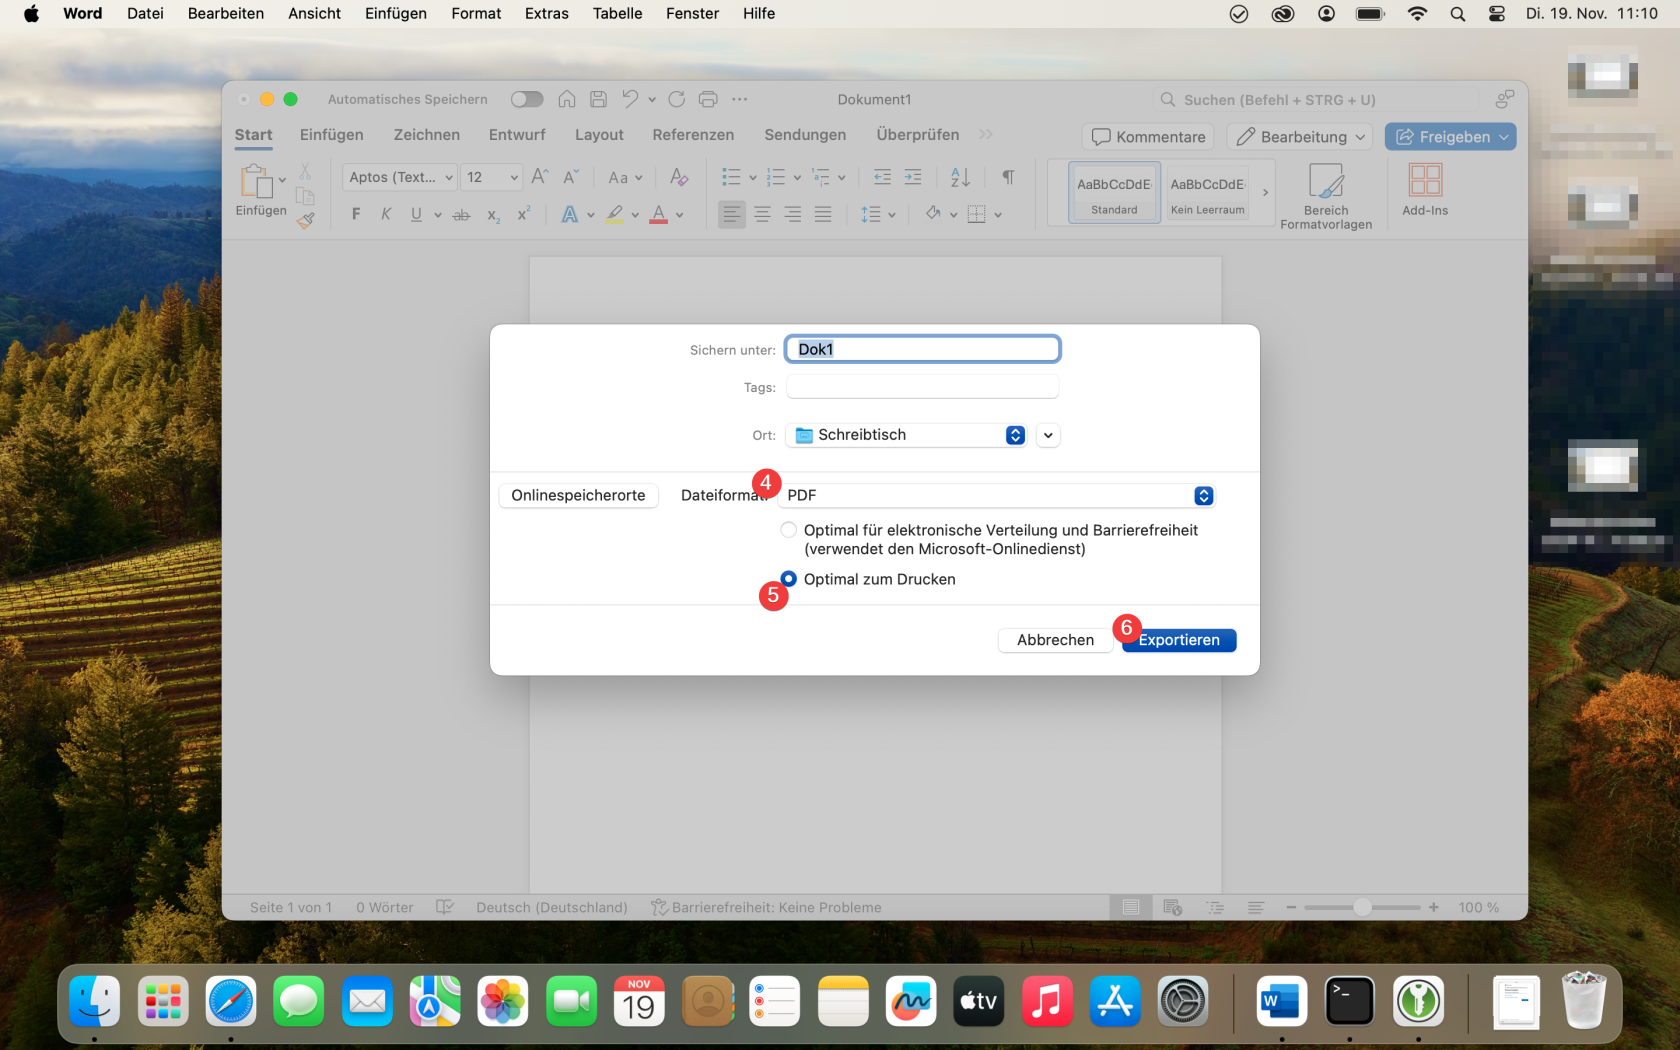The height and width of the screenshot is (1050, 1680).
Task: Click the undo arrow icon
Action: coord(630,99)
